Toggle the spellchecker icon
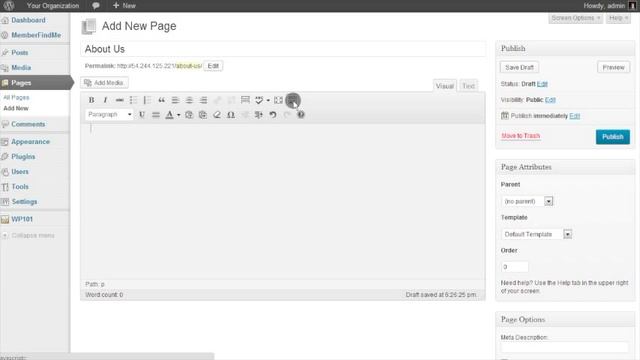 [x=259, y=100]
